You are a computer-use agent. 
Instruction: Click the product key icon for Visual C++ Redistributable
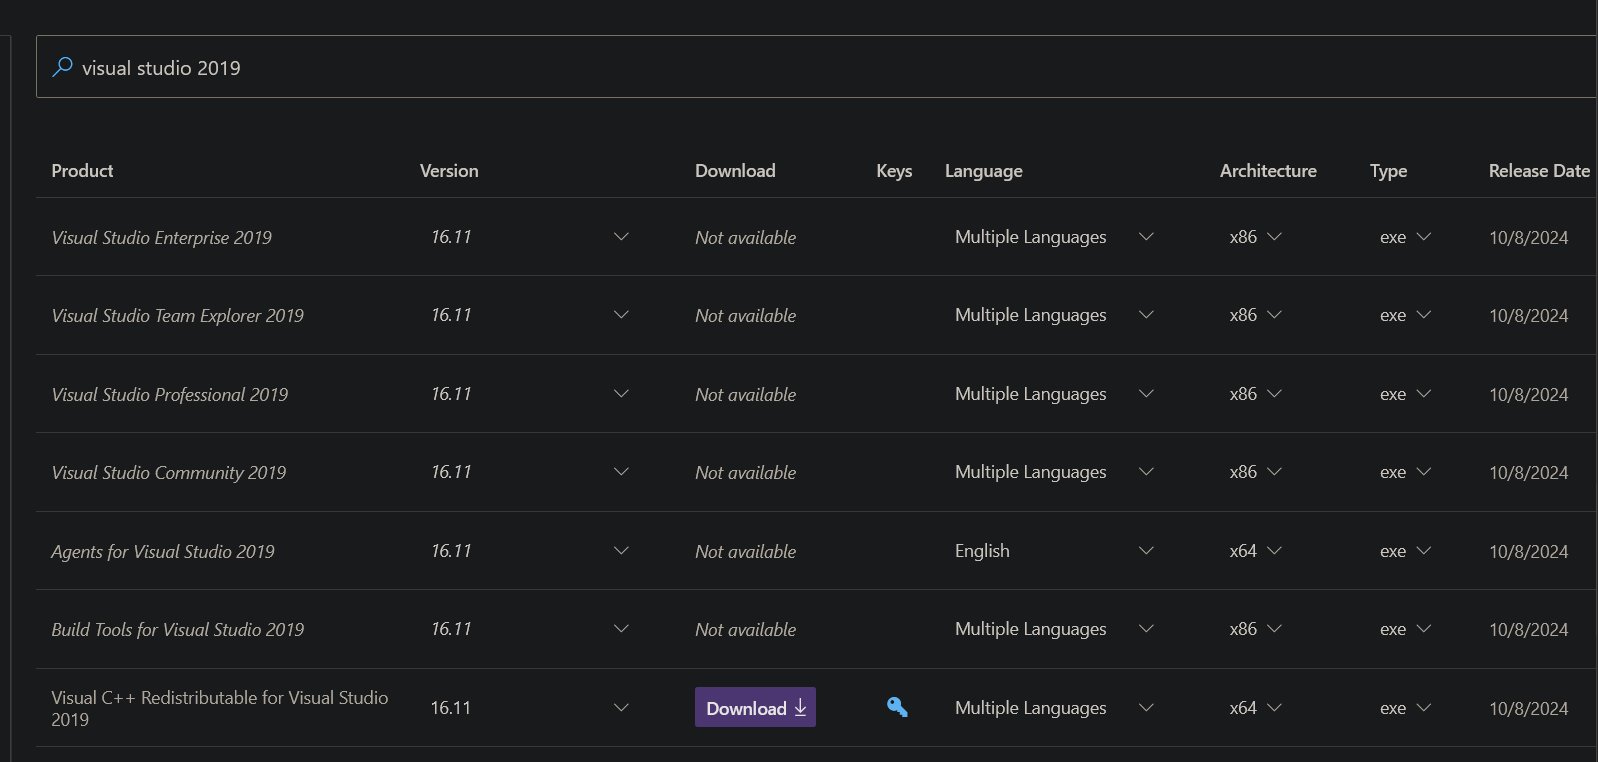[897, 707]
